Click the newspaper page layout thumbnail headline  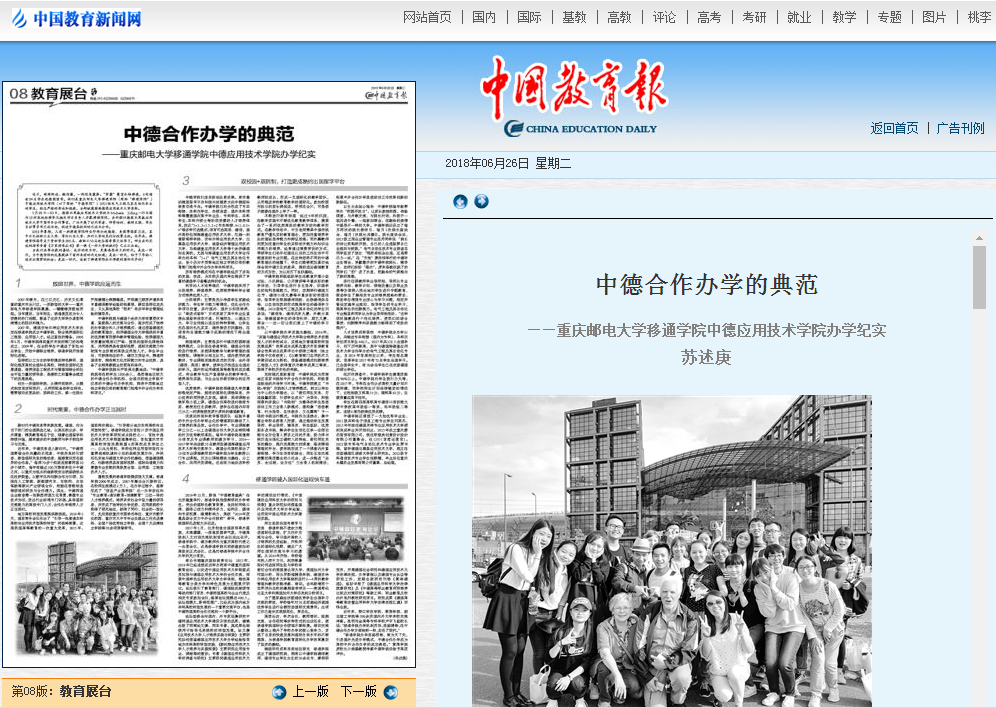coord(208,133)
